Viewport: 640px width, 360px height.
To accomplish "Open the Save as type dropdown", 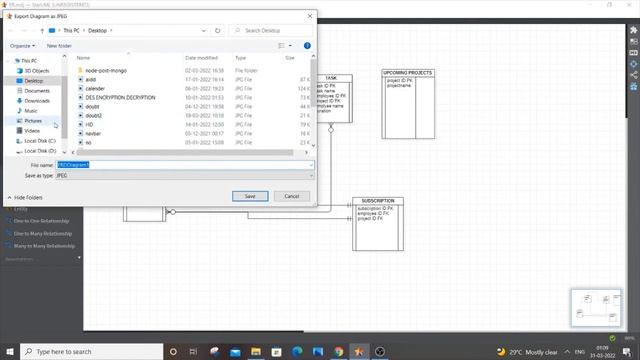I will coord(311,176).
